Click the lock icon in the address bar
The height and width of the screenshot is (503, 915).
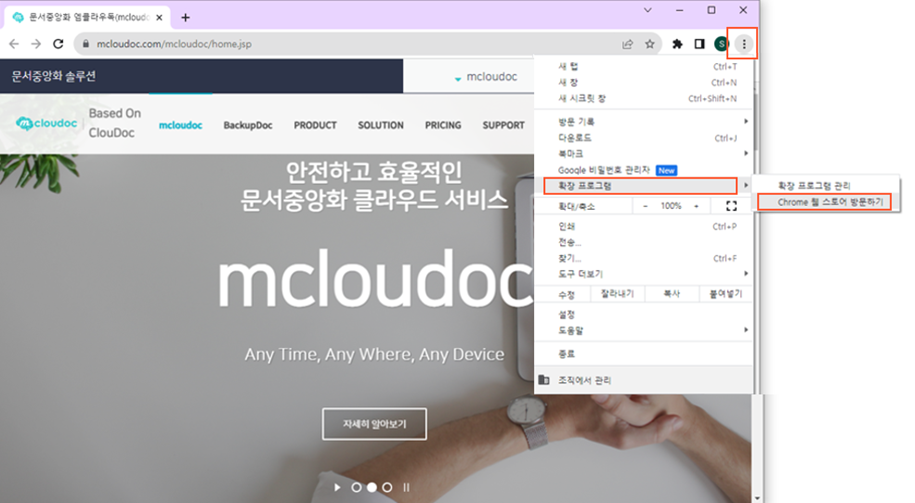pyautogui.click(x=86, y=44)
